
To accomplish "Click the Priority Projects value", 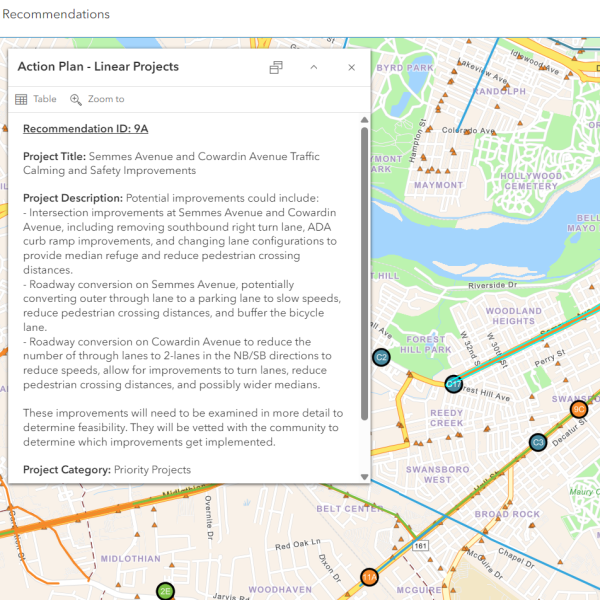I will tap(152, 470).
